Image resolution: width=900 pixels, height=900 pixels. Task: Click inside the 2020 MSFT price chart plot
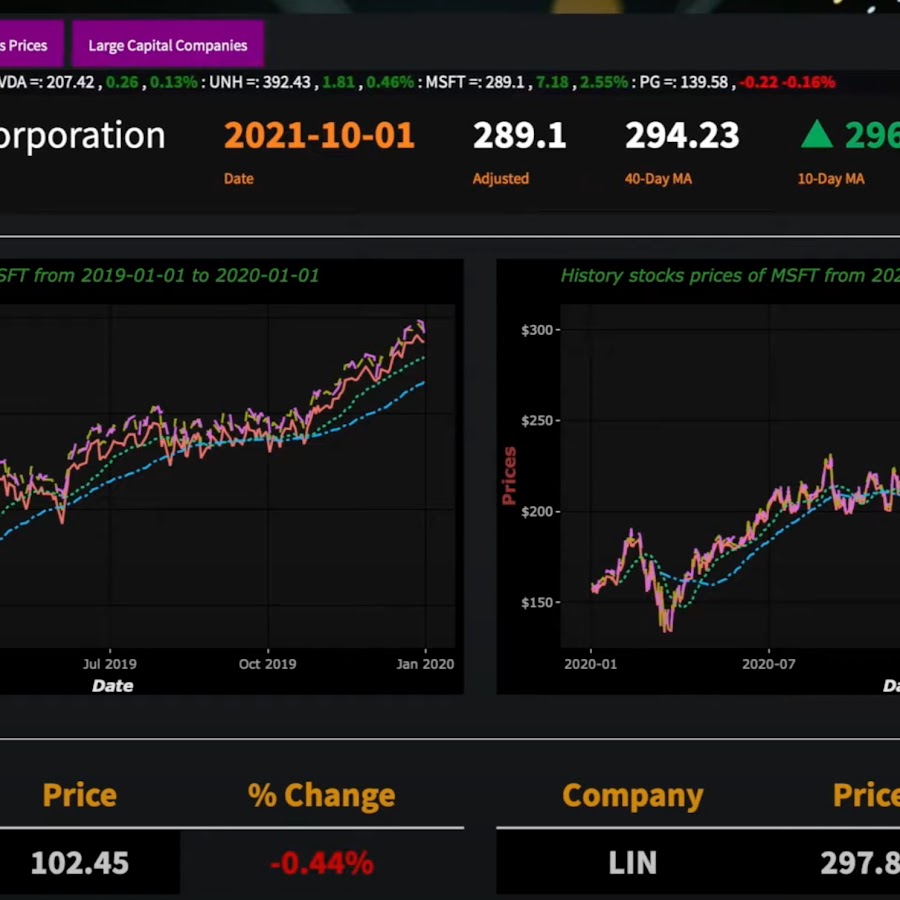point(730,476)
